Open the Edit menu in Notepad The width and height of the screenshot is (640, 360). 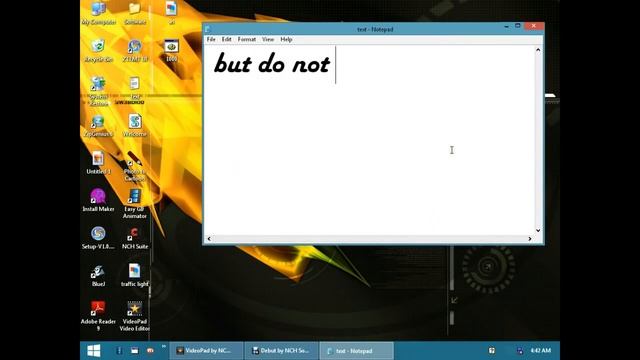227,39
